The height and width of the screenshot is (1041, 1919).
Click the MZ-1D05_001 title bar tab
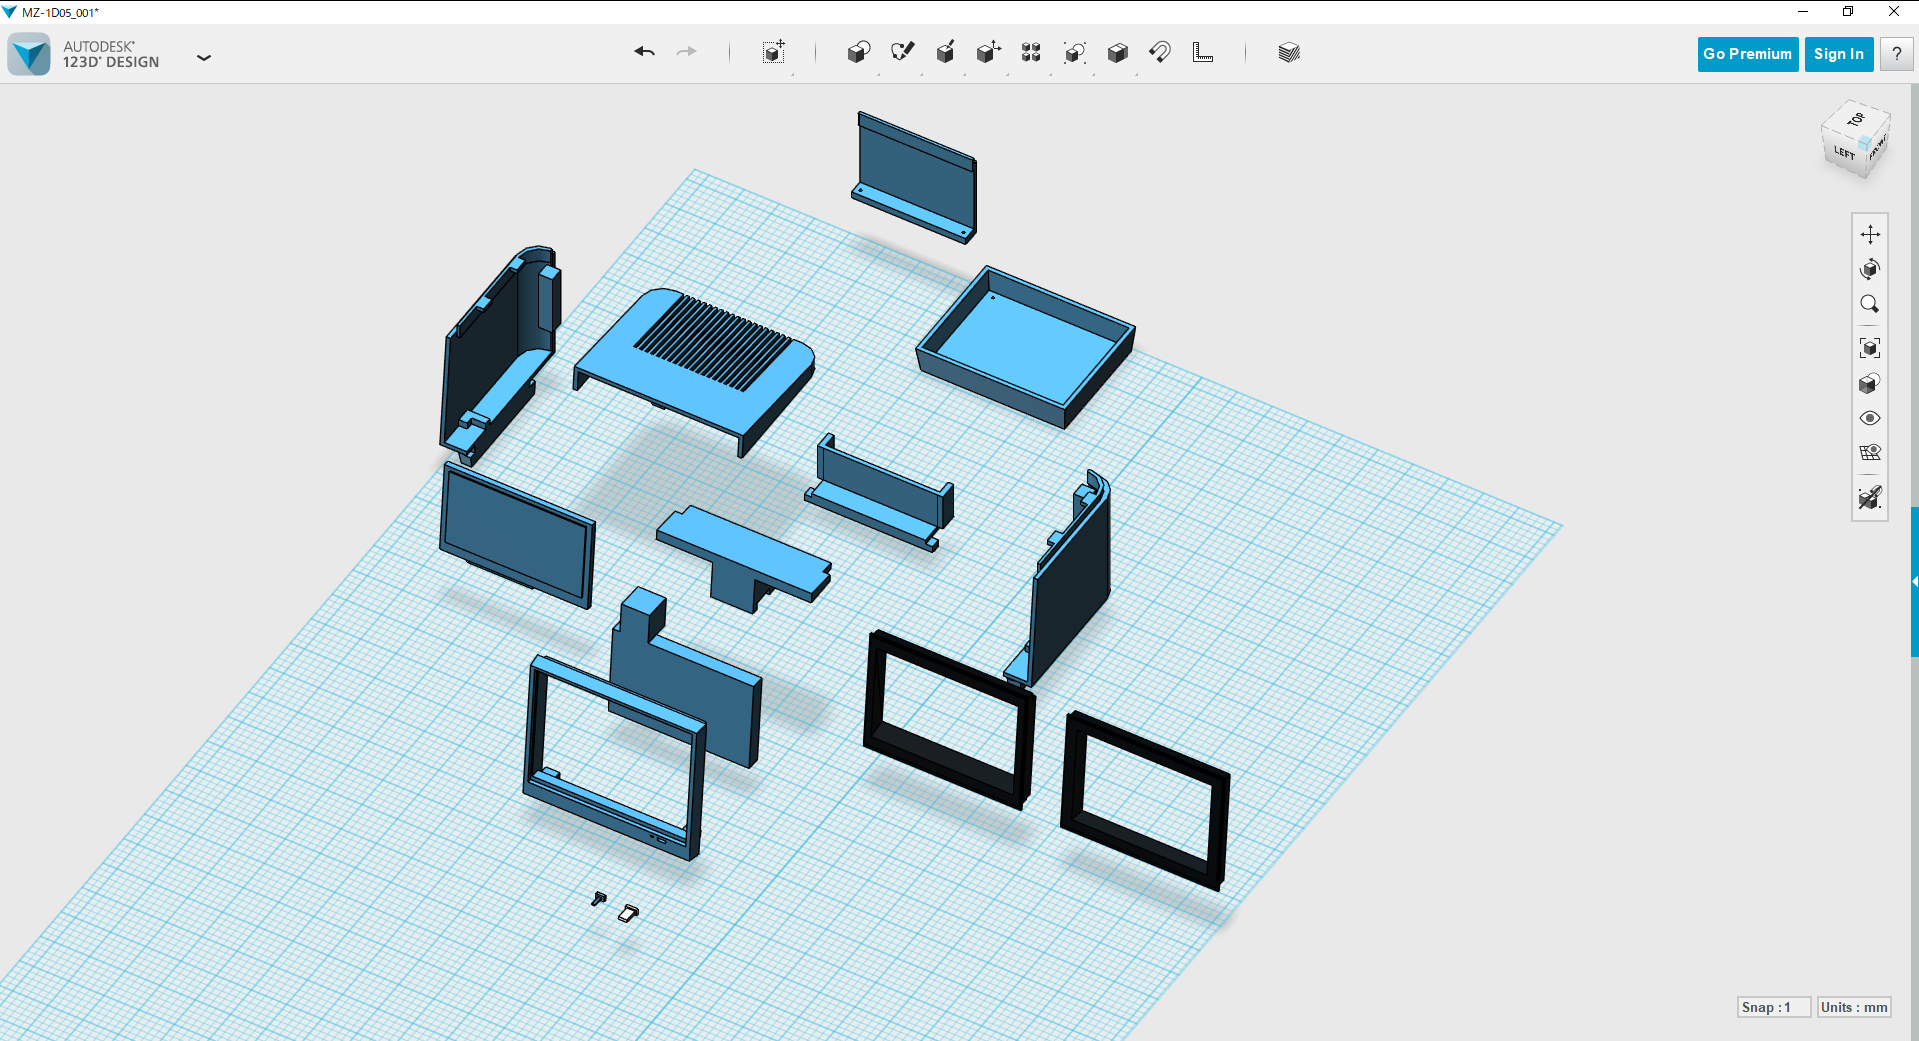click(x=60, y=11)
